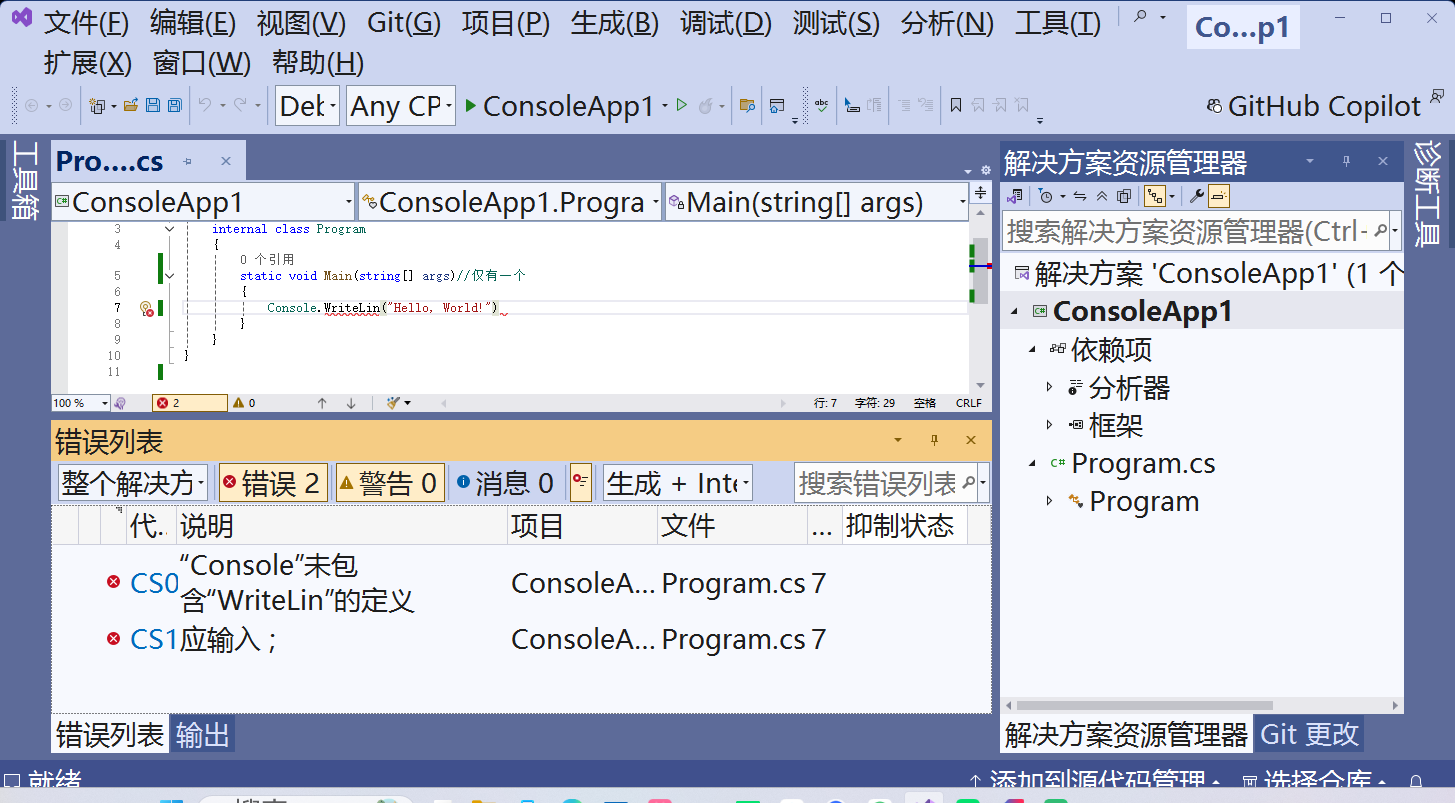Open the 调试(D) menu
The width and height of the screenshot is (1455, 803).
[x=726, y=22]
